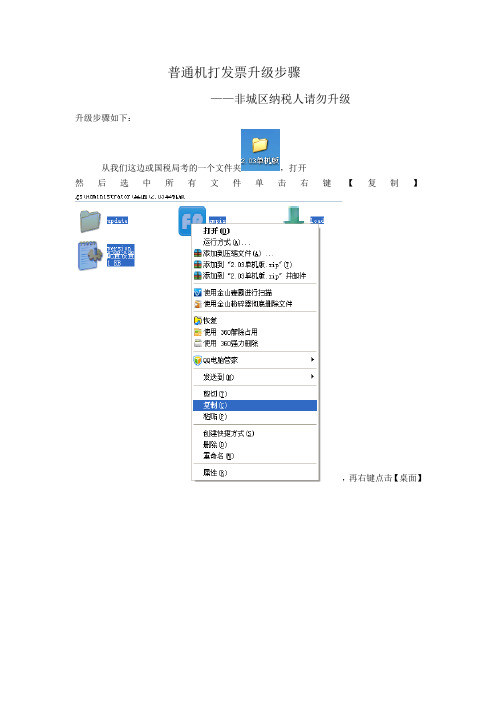Screen dimensions: 496x702
Task: Click the WinRAR icon beside 添加到压缩文件(A)
Action: click(197, 253)
